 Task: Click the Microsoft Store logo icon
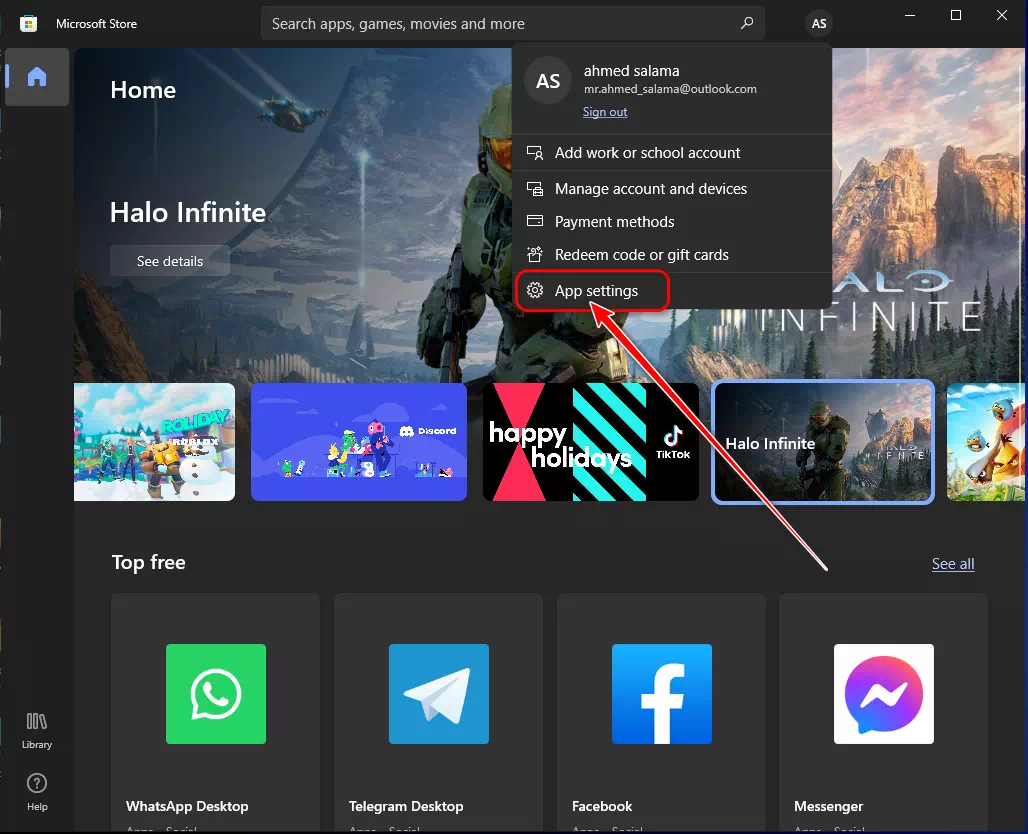pyautogui.click(x=28, y=24)
